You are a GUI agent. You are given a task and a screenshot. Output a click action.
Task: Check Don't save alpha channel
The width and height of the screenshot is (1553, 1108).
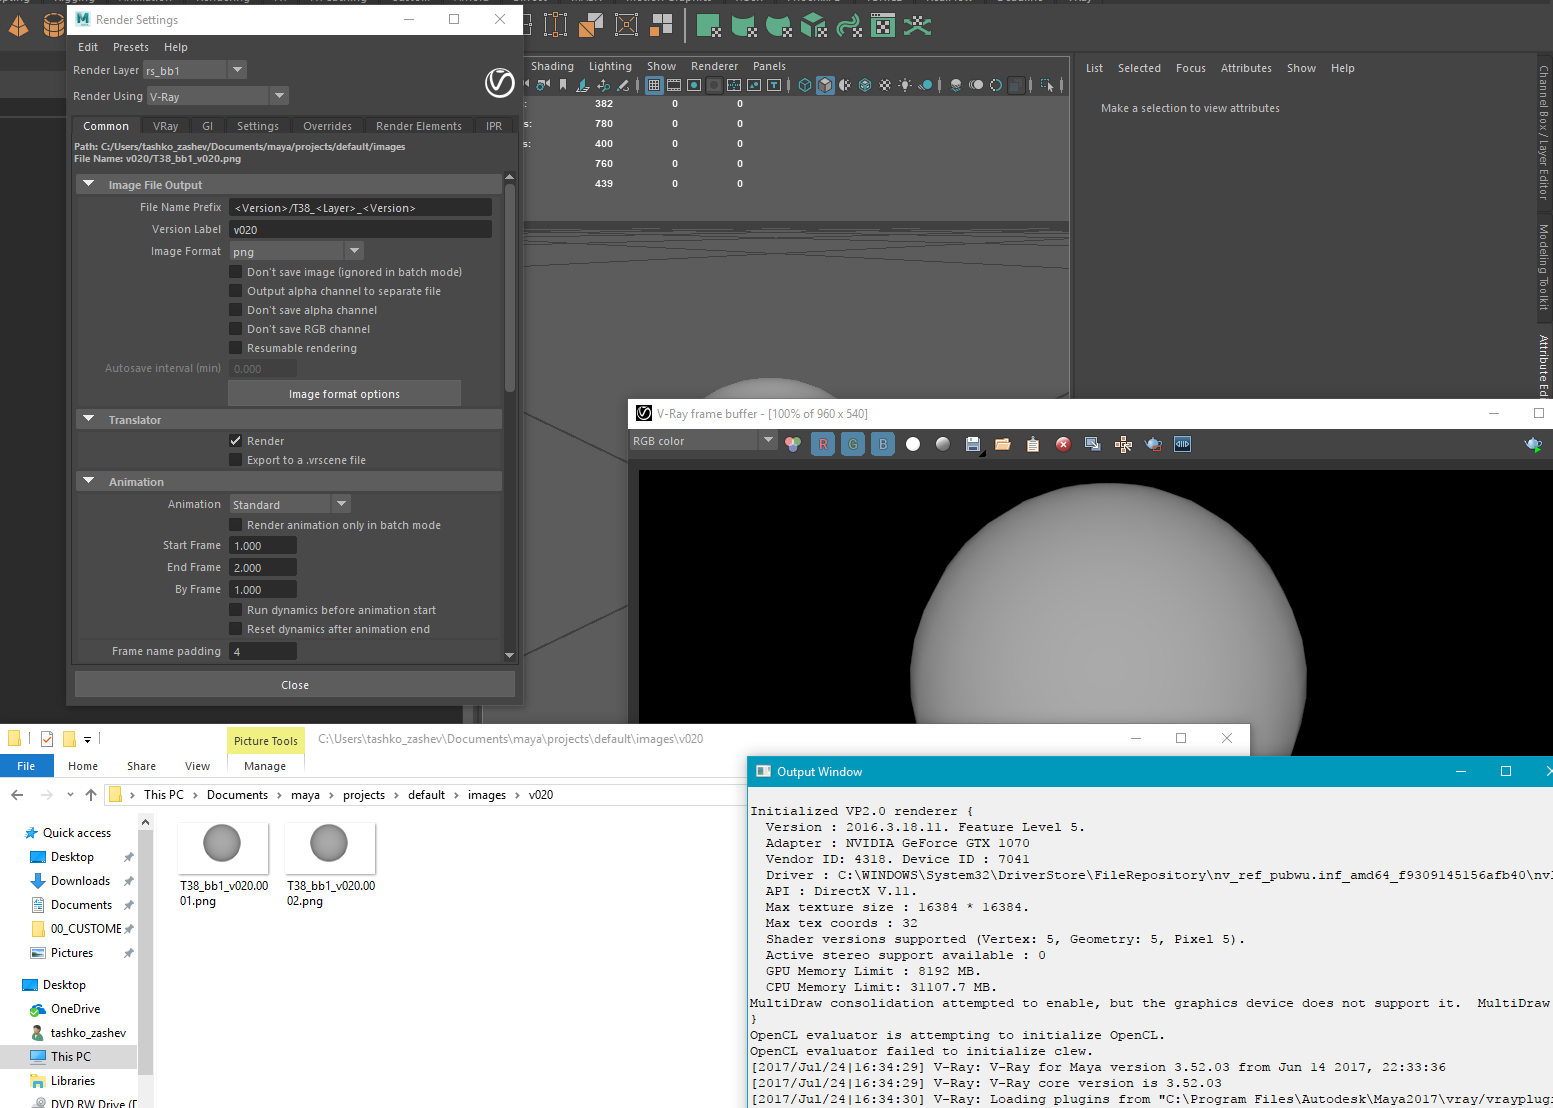pos(236,310)
